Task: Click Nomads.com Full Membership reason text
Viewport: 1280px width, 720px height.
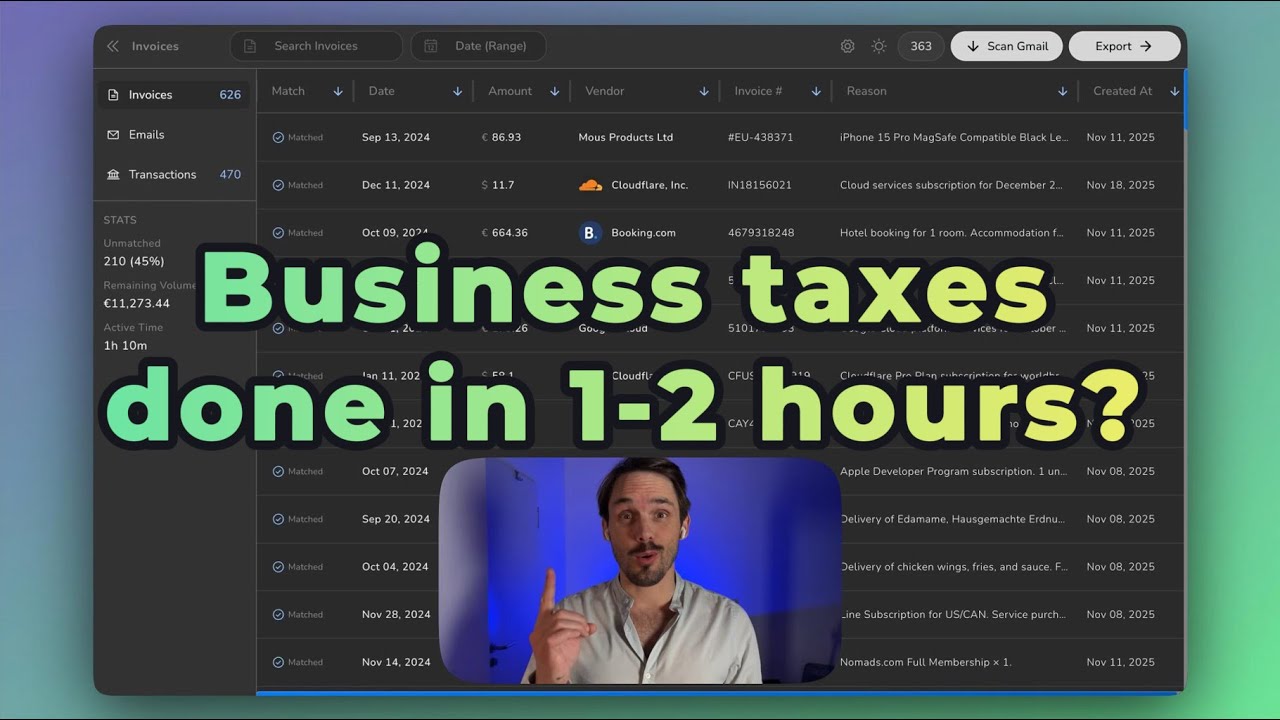Action: 926,662
